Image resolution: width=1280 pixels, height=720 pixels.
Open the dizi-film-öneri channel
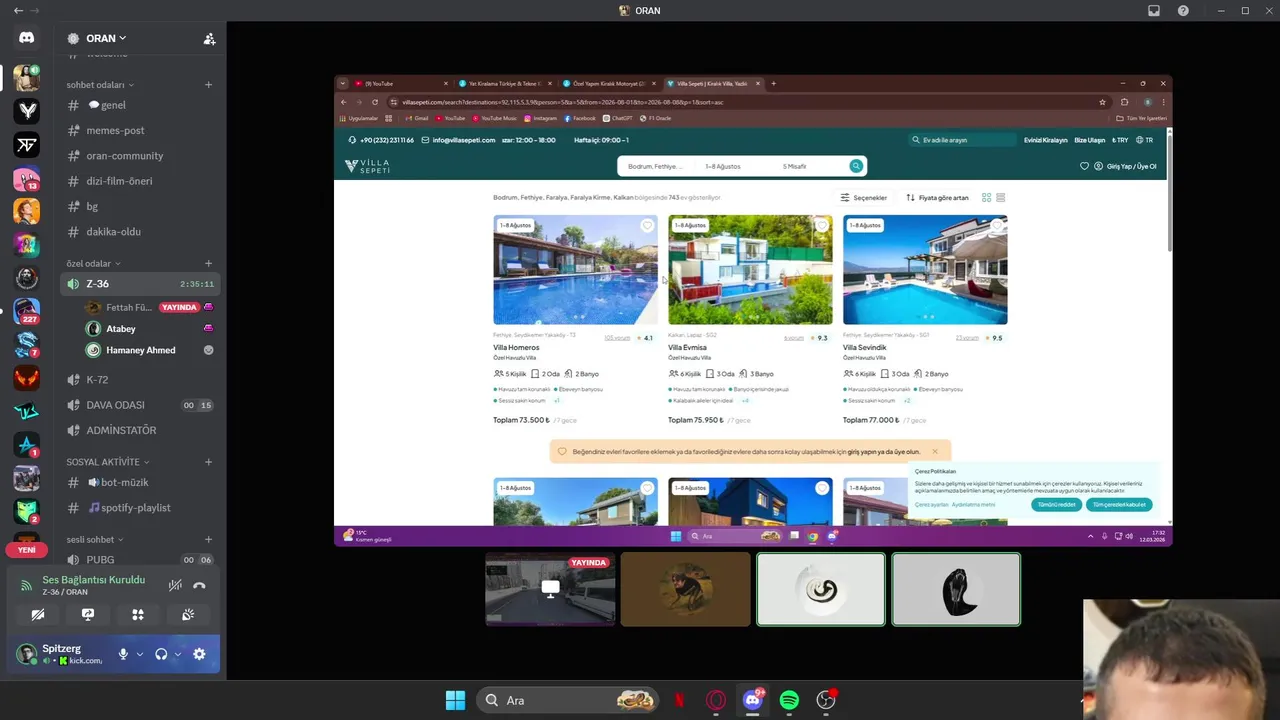coord(139,181)
